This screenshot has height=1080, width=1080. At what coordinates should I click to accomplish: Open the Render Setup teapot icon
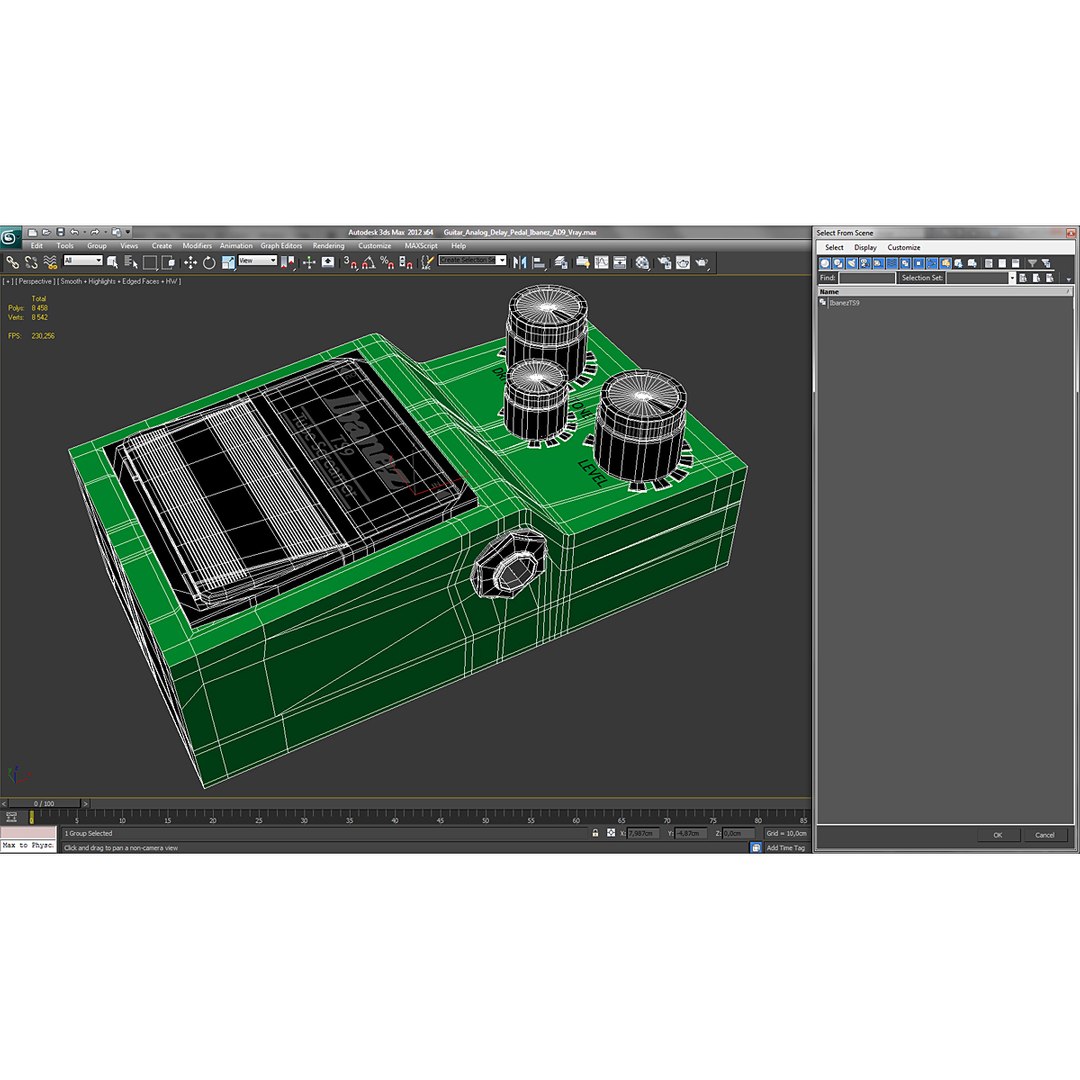[664, 262]
